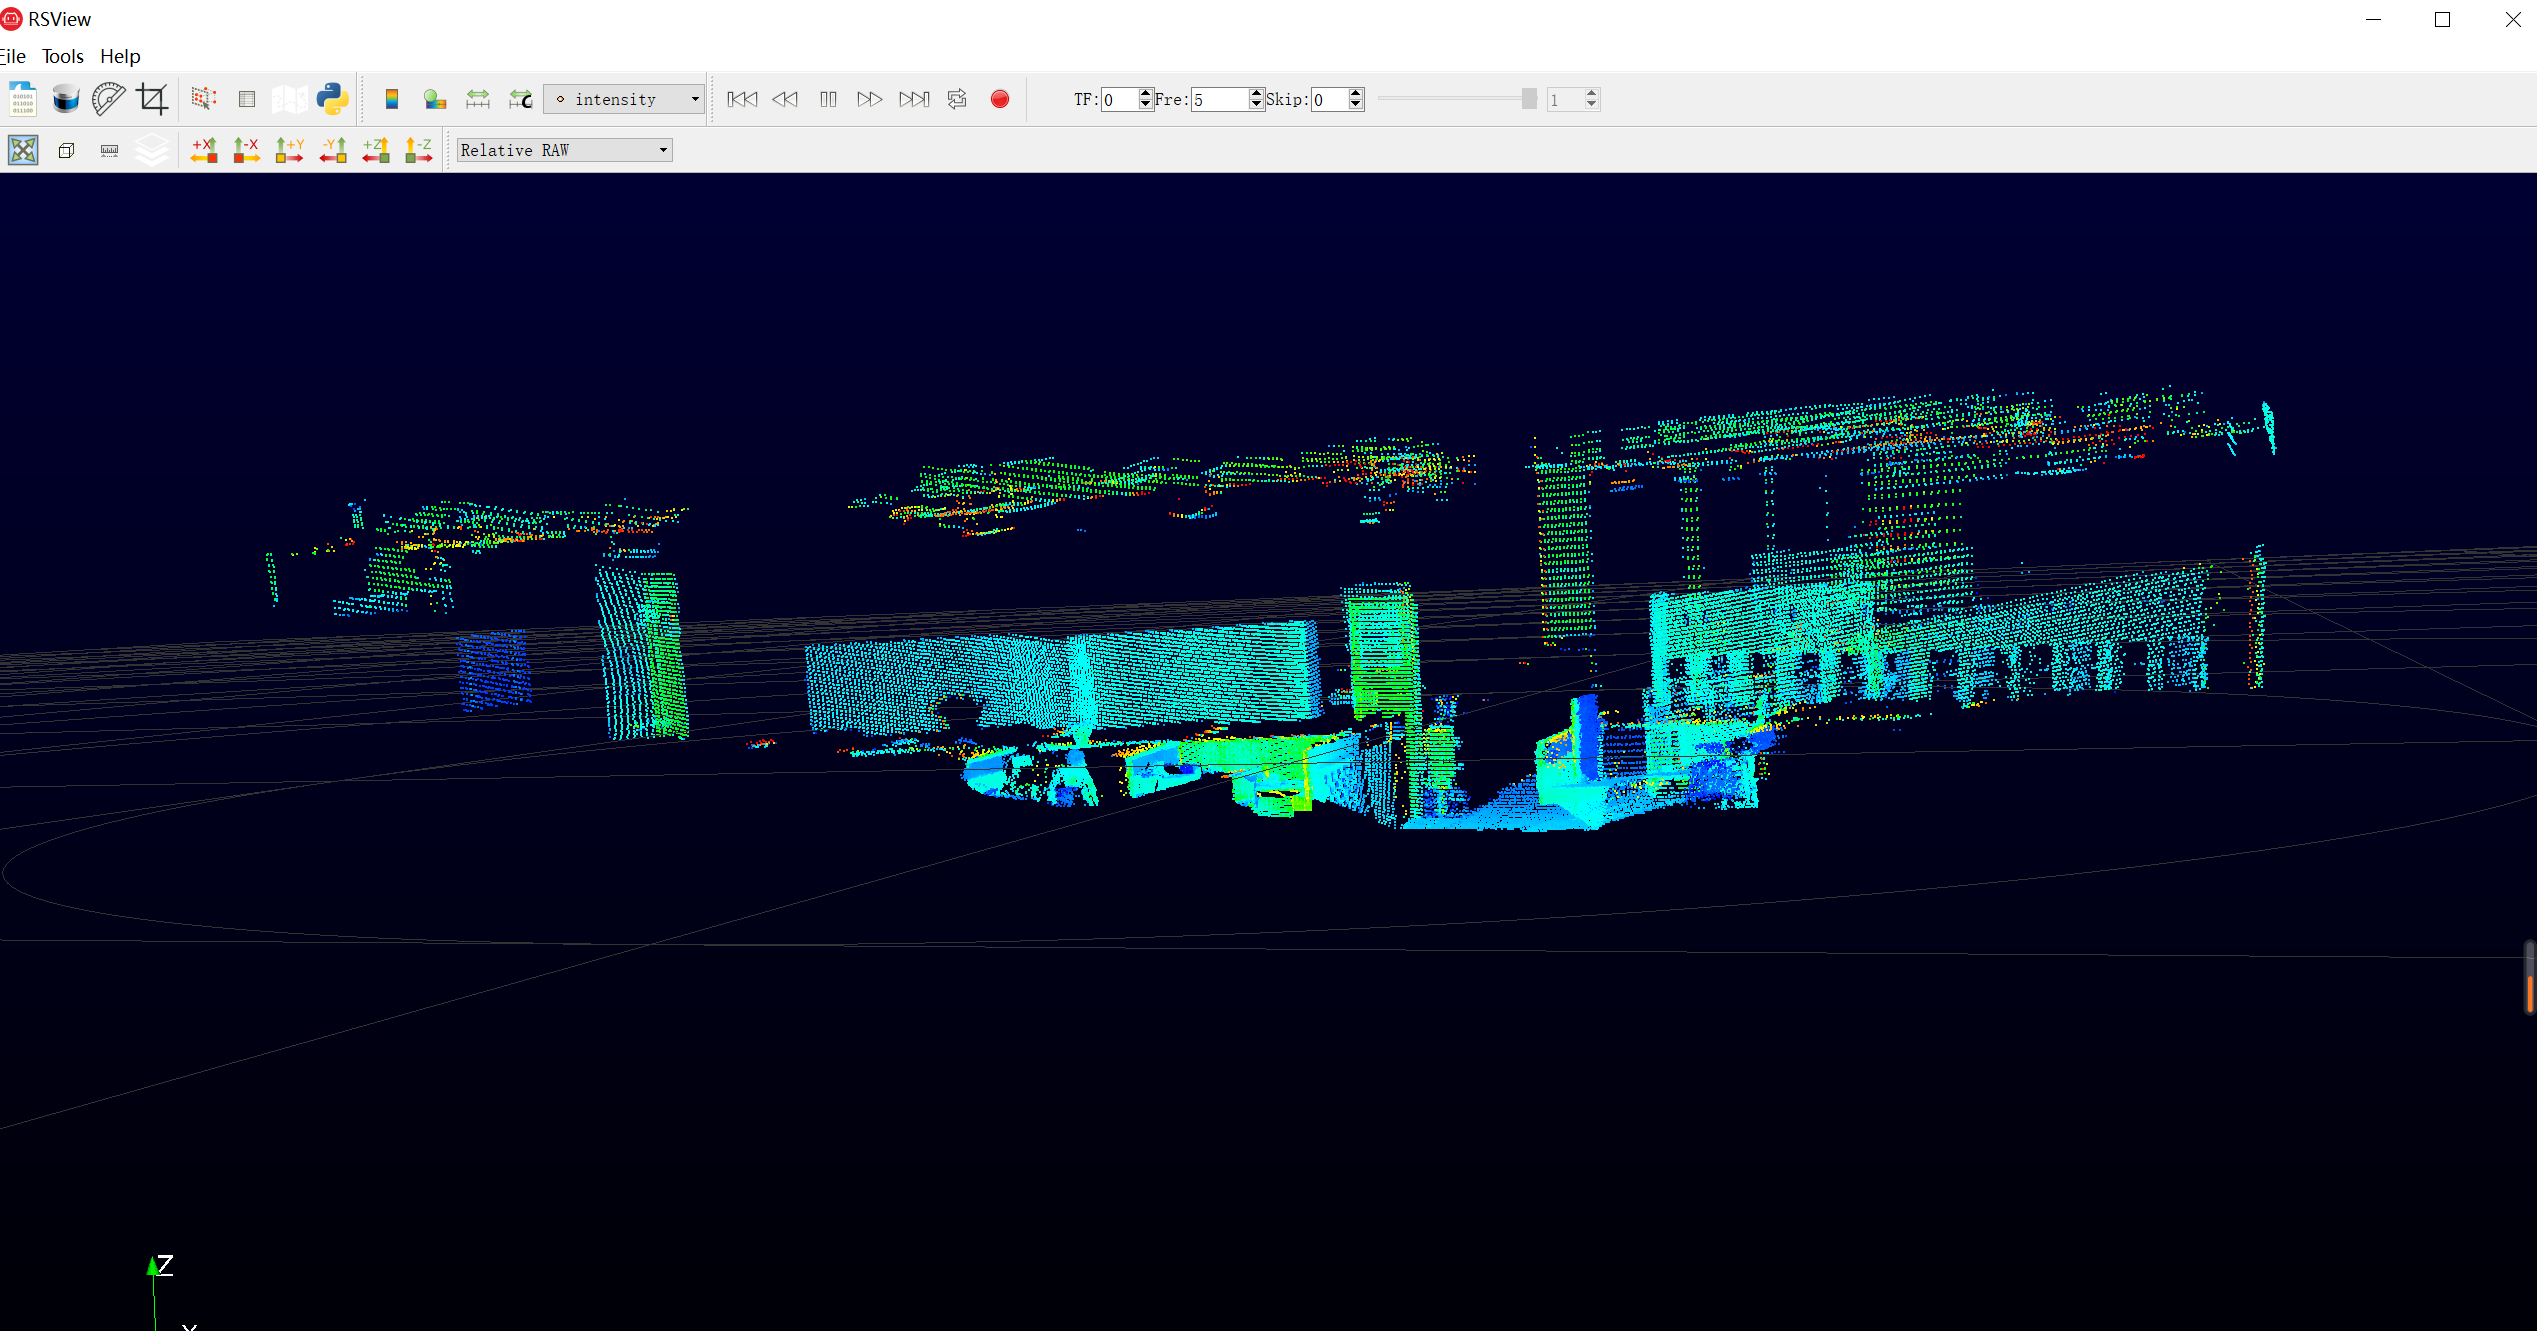Click the edit color map icon
2537x1331 pixels.
(x=392, y=99)
